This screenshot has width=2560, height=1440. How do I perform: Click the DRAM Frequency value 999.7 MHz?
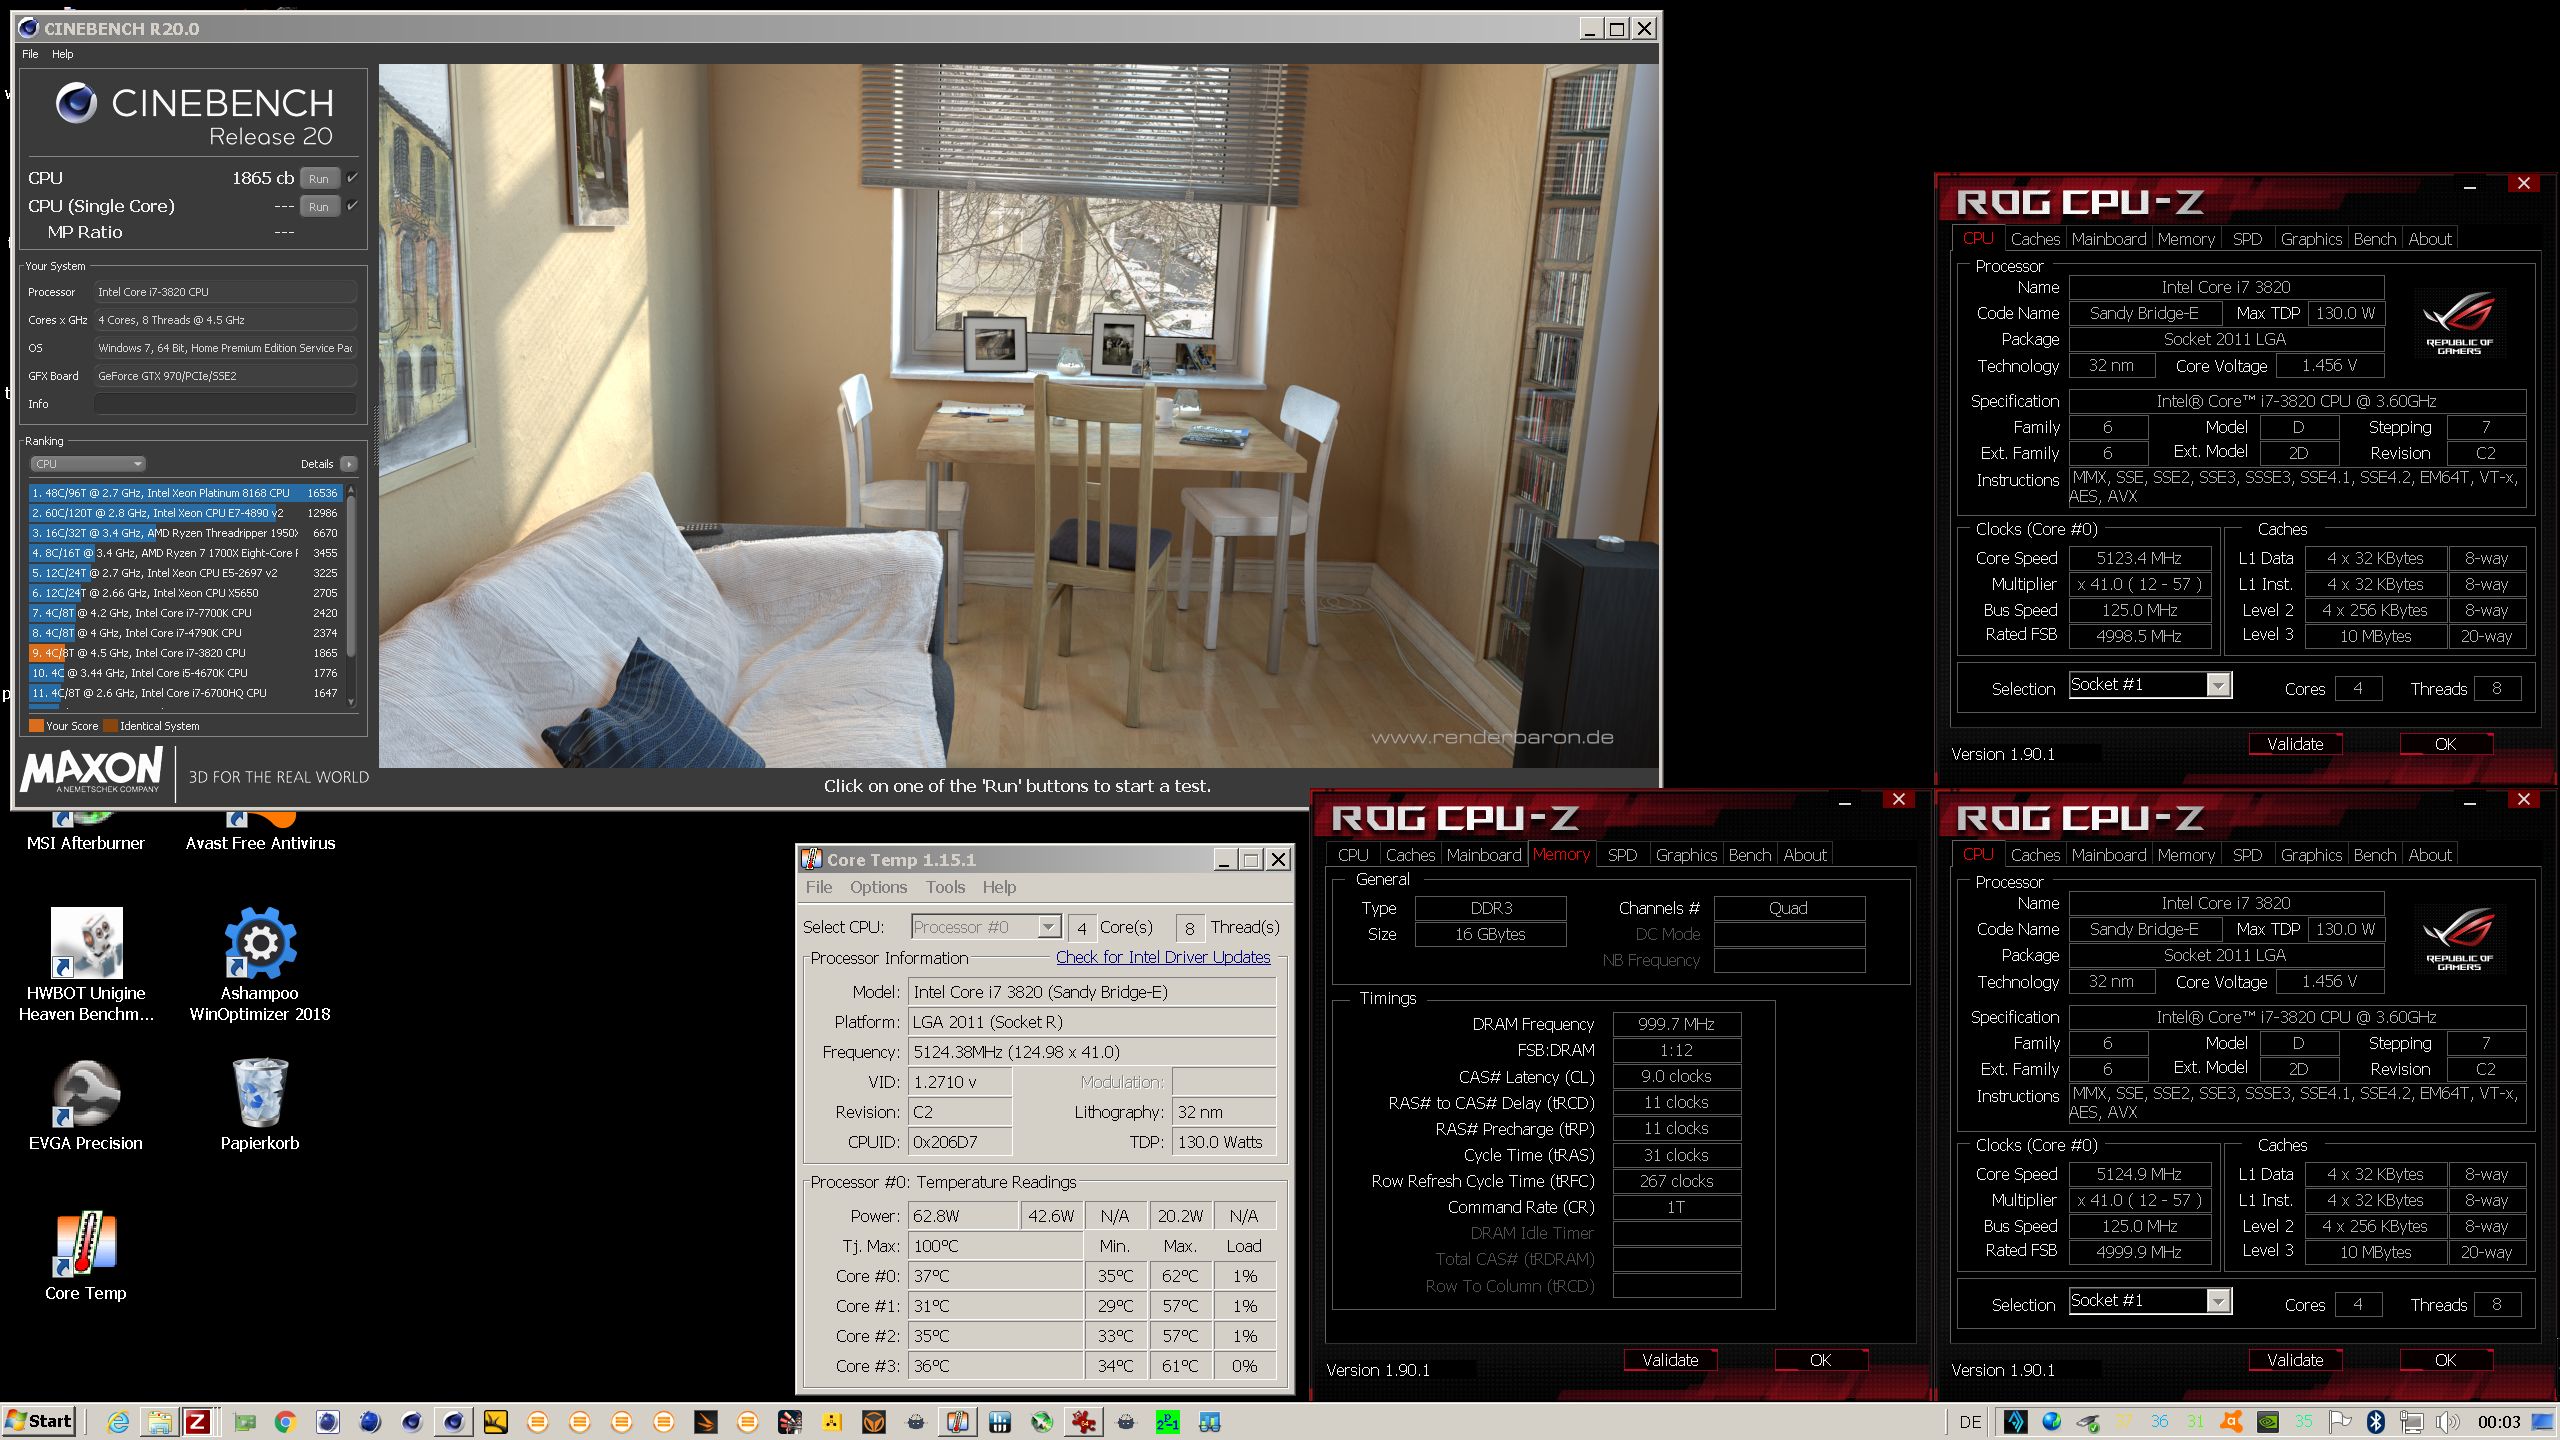(x=1677, y=1024)
